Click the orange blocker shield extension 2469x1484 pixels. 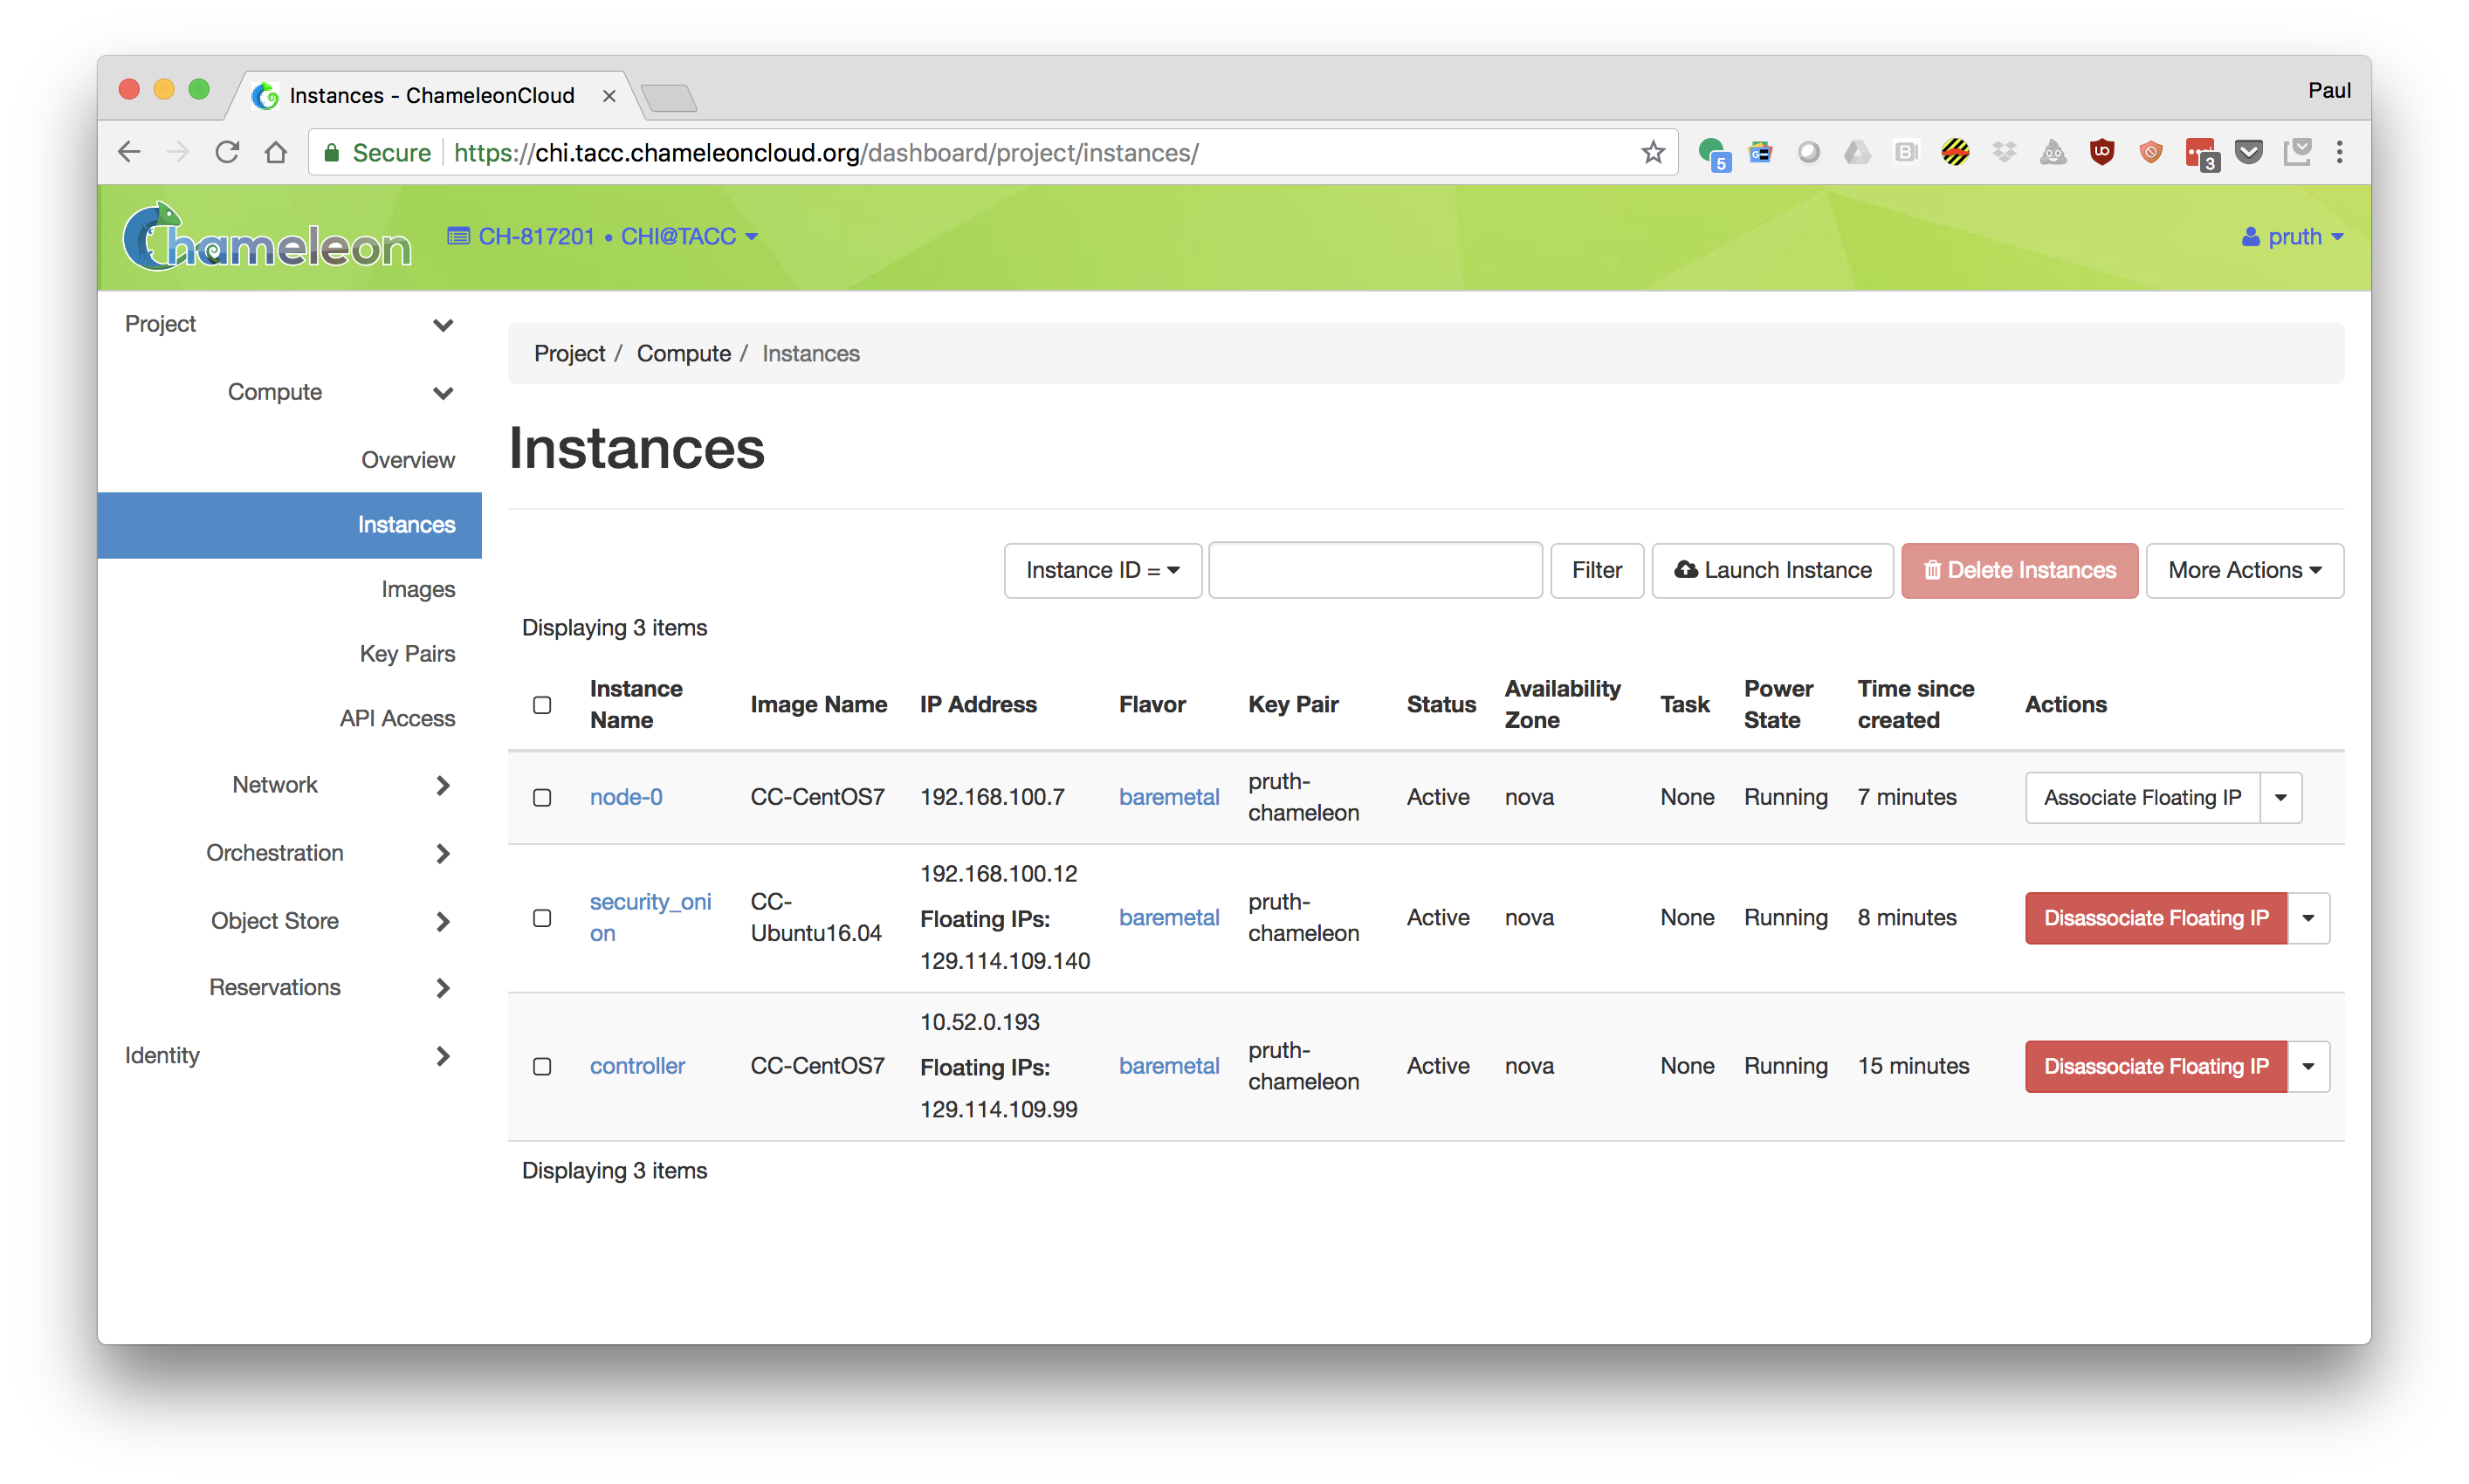2151,152
